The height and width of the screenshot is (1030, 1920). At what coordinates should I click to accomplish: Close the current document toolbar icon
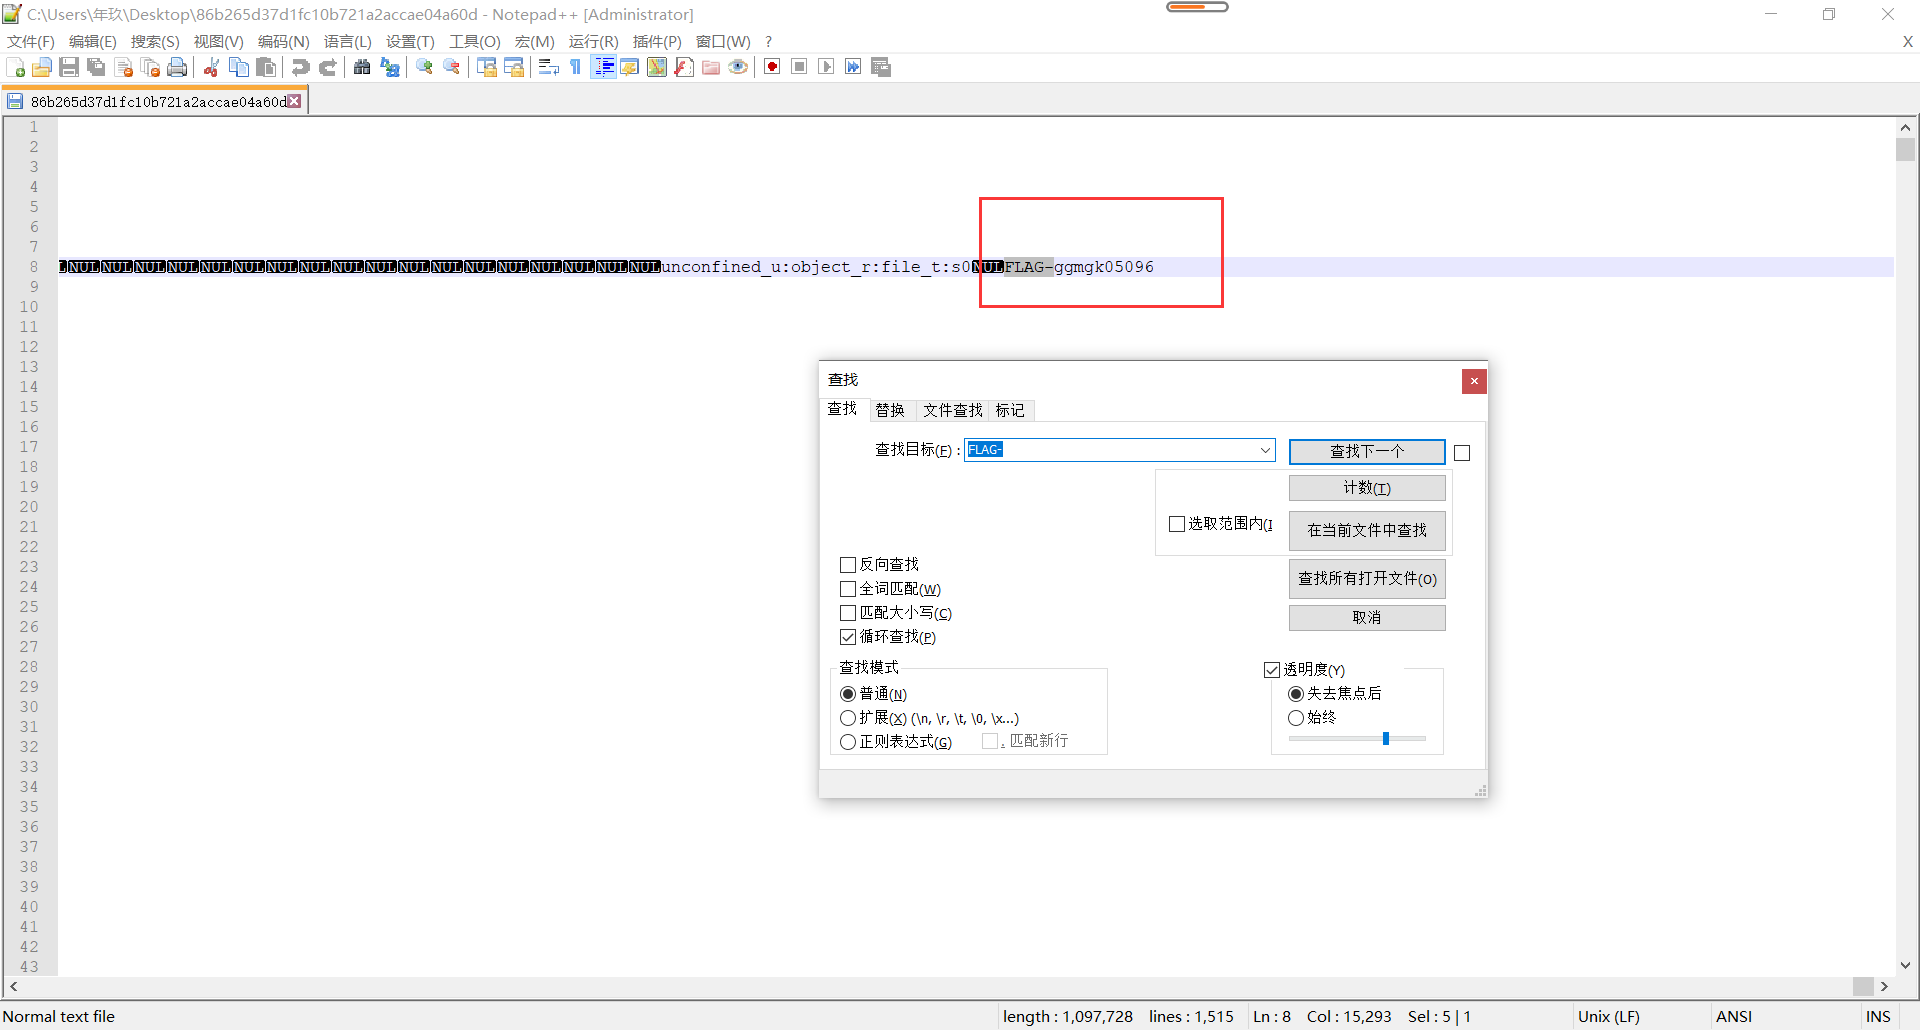124,67
